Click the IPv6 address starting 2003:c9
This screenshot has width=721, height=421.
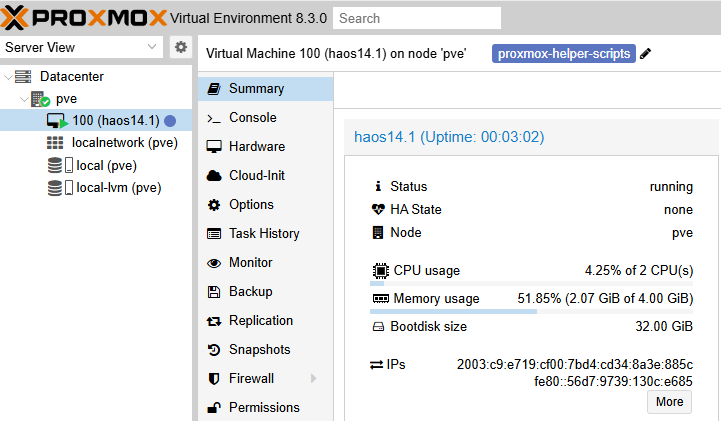pos(575,364)
